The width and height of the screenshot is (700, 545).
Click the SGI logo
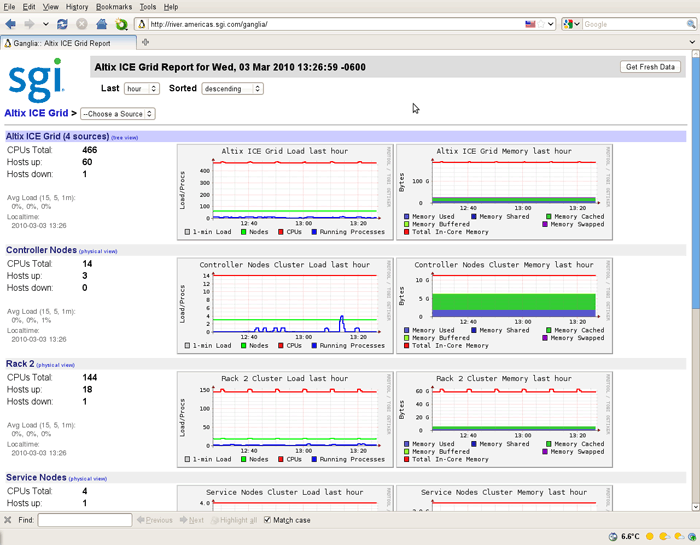coord(36,80)
